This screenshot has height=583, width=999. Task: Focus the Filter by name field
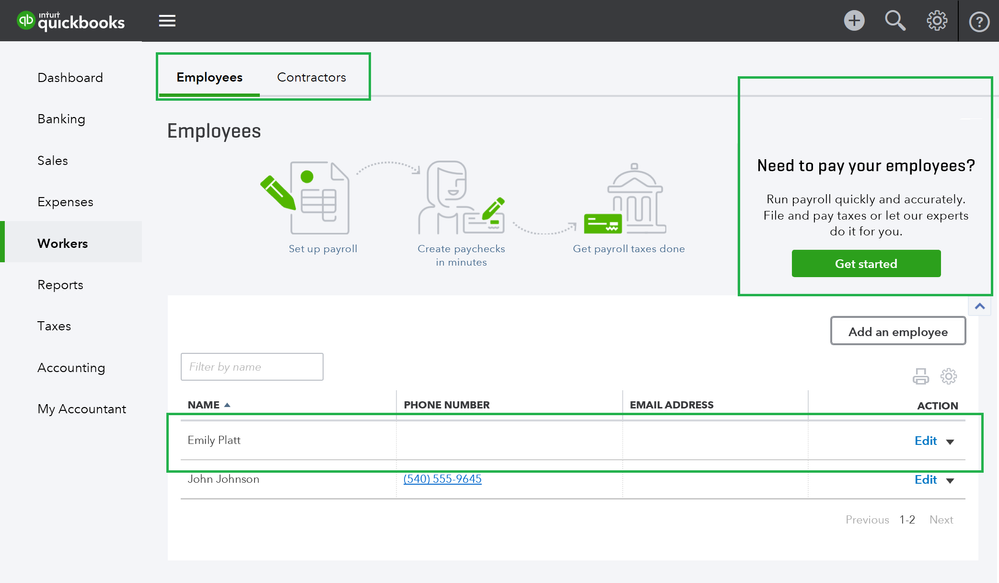click(252, 367)
